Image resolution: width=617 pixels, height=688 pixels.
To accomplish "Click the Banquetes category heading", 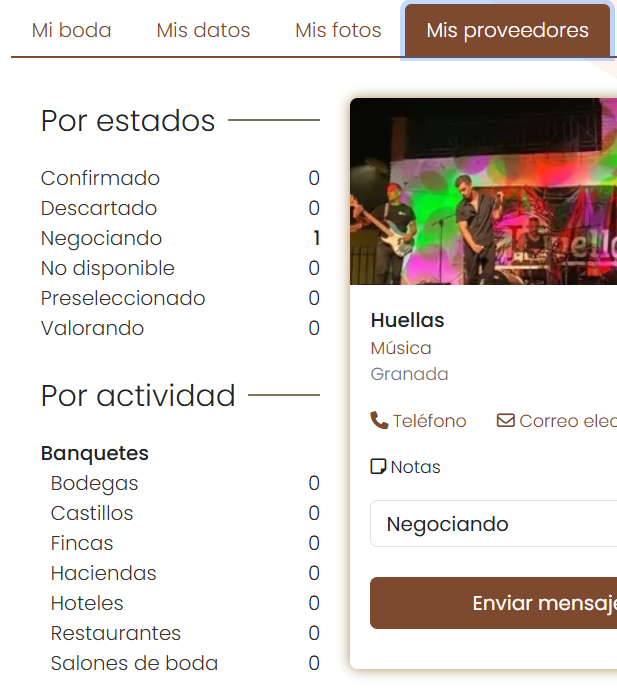I will click(95, 453).
